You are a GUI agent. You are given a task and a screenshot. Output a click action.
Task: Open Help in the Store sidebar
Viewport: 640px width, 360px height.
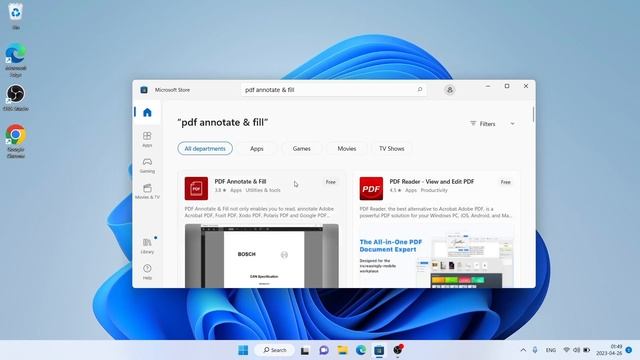pyautogui.click(x=147, y=271)
